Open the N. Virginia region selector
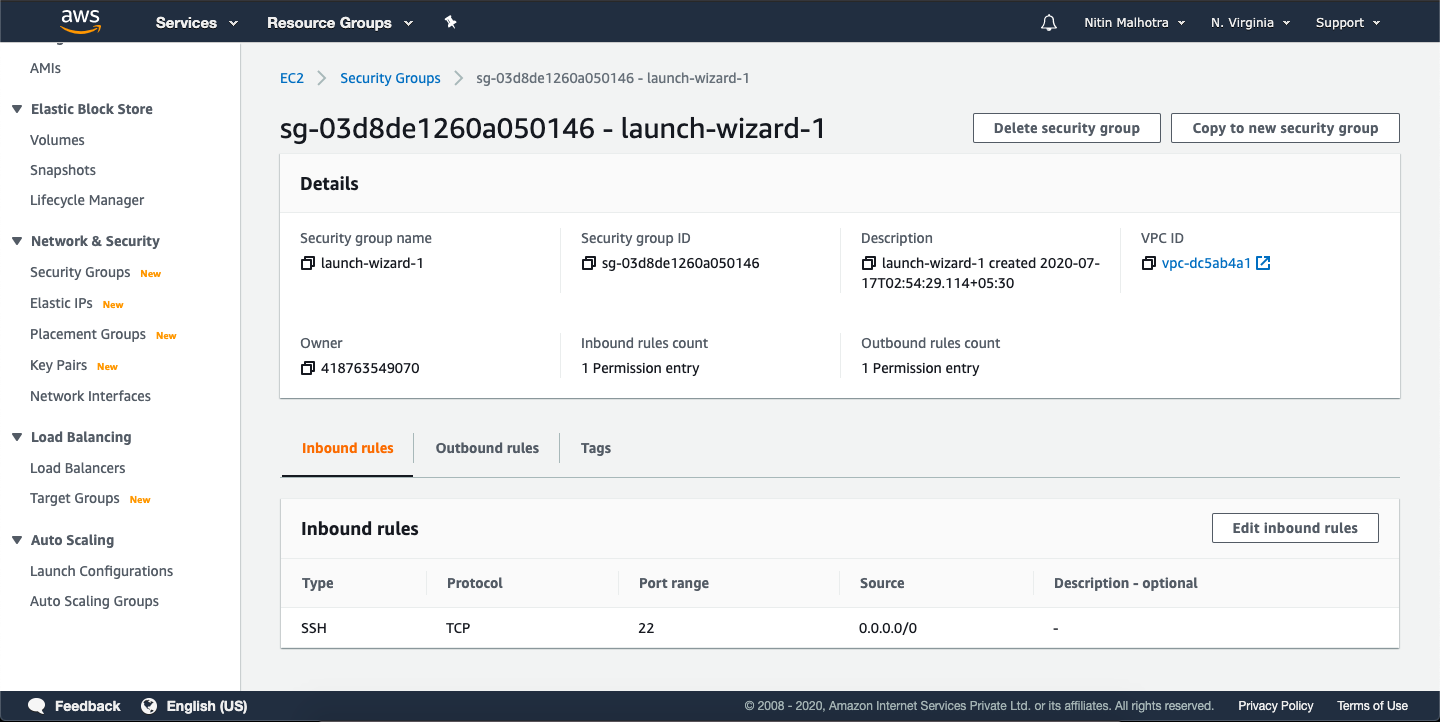 click(x=1251, y=22)
